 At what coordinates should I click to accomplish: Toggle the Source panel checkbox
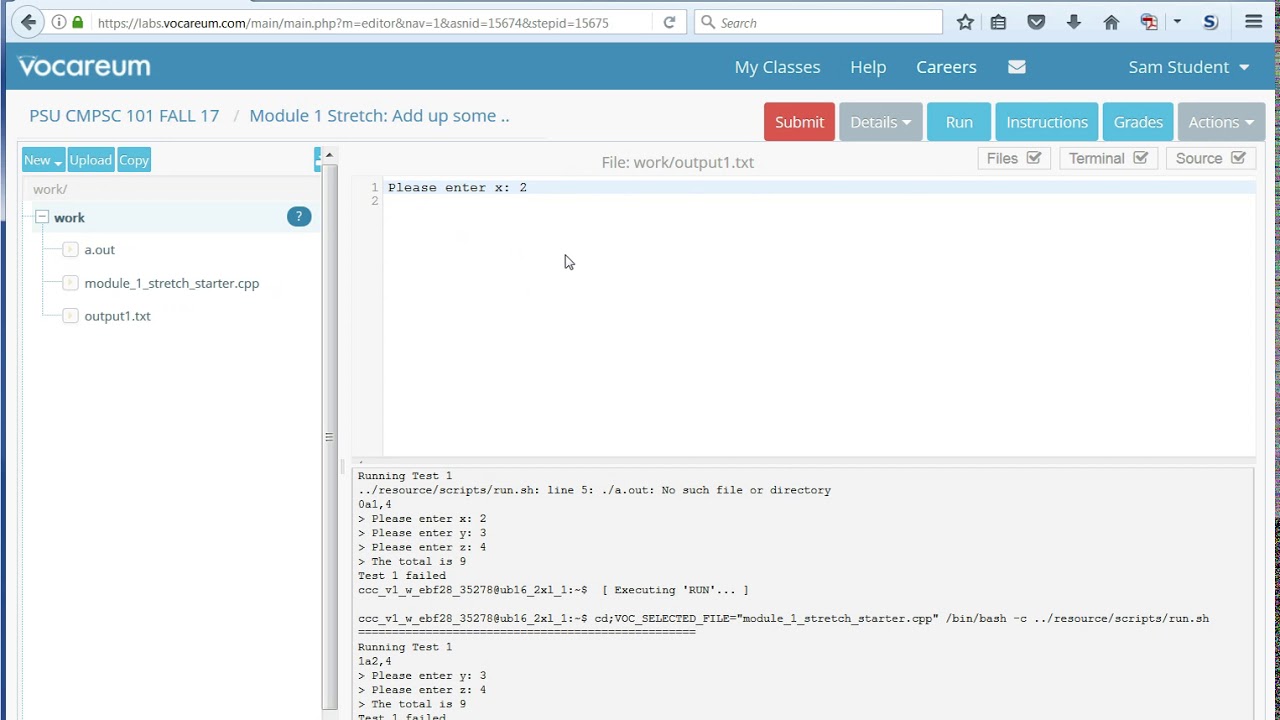pos(1238,158)
